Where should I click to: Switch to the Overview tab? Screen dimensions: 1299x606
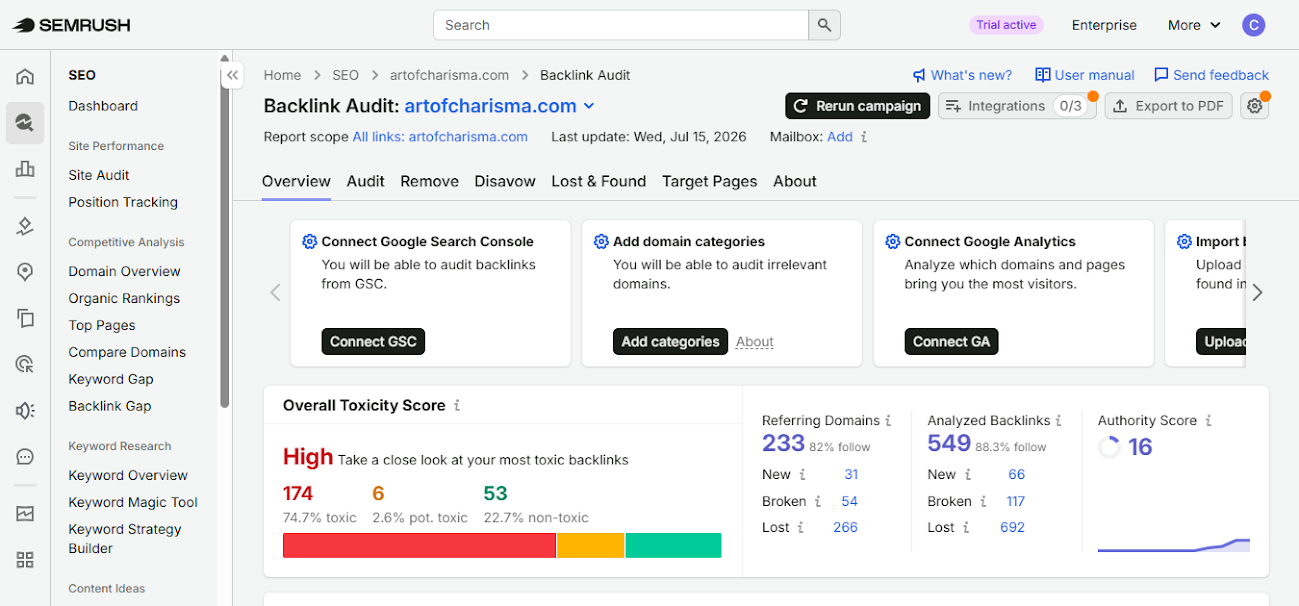coord(296,181)
